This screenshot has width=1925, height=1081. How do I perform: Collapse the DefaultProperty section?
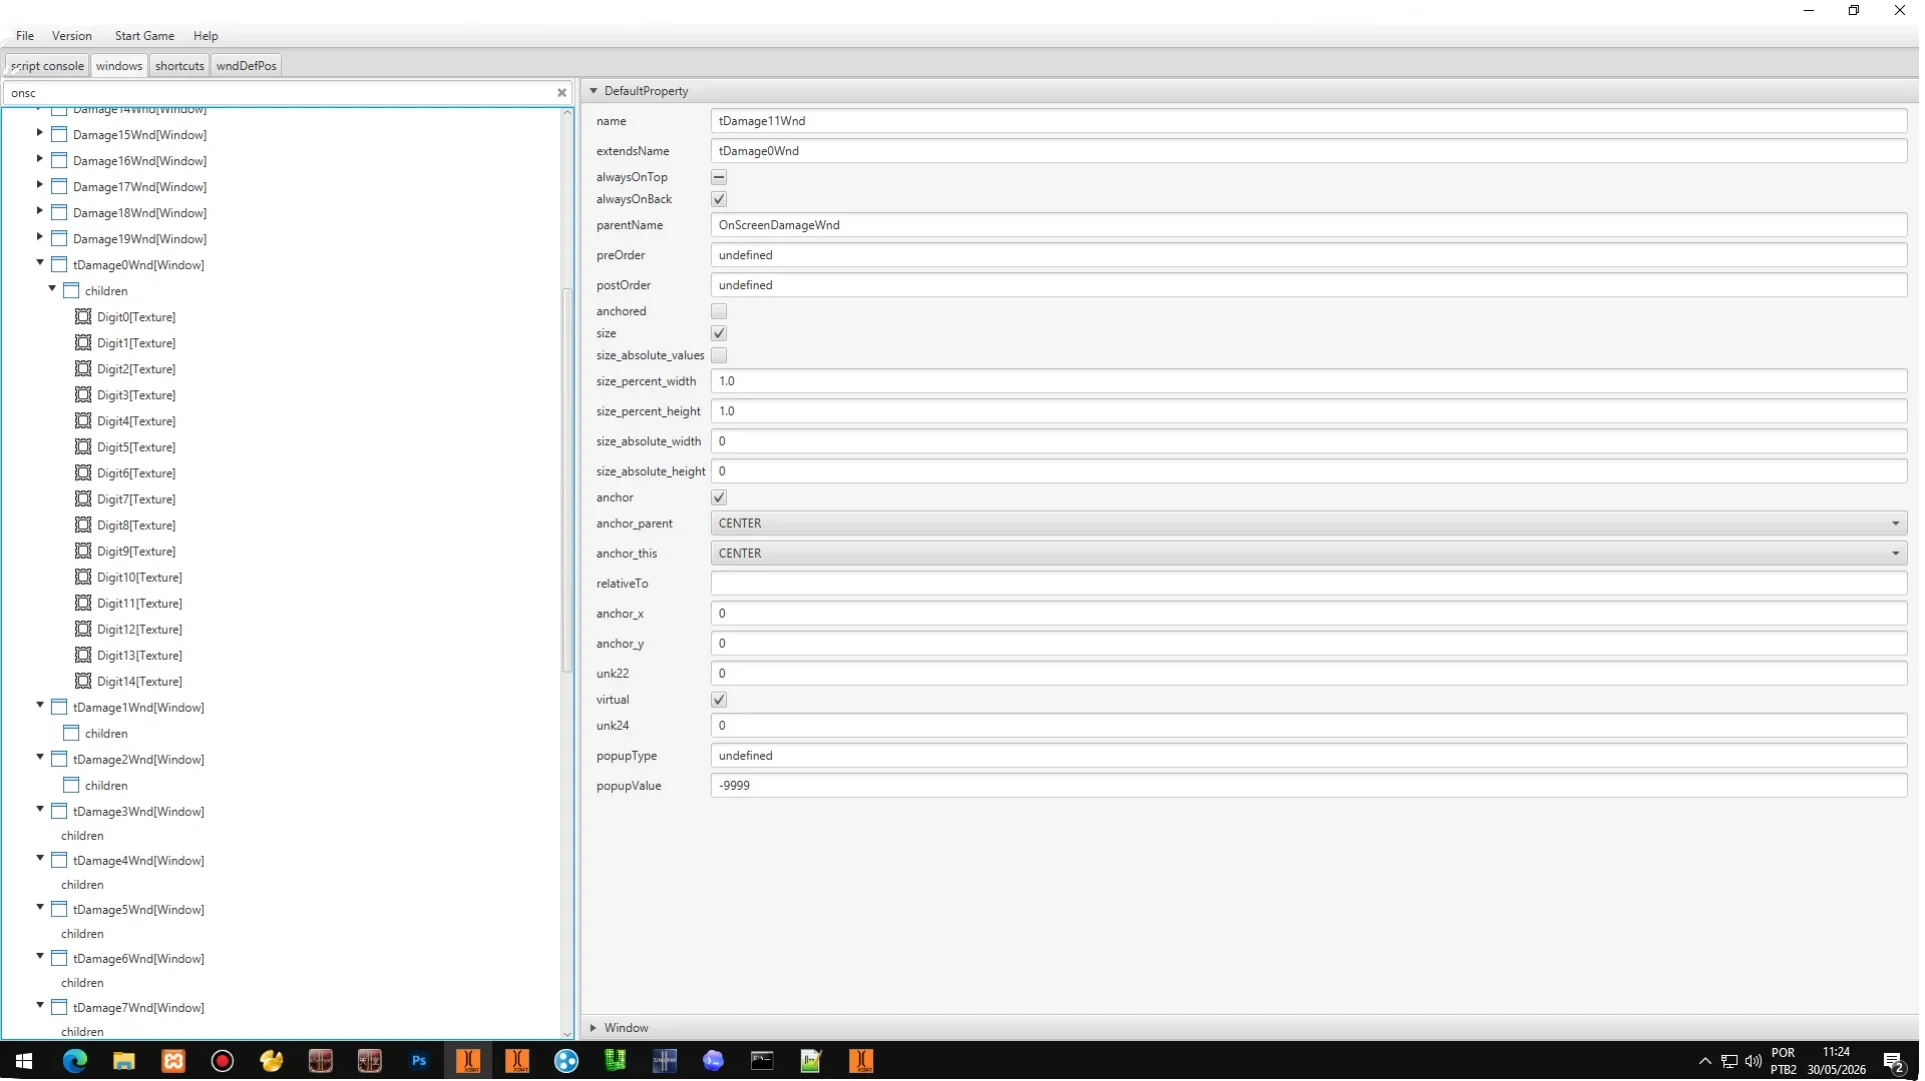593,91
